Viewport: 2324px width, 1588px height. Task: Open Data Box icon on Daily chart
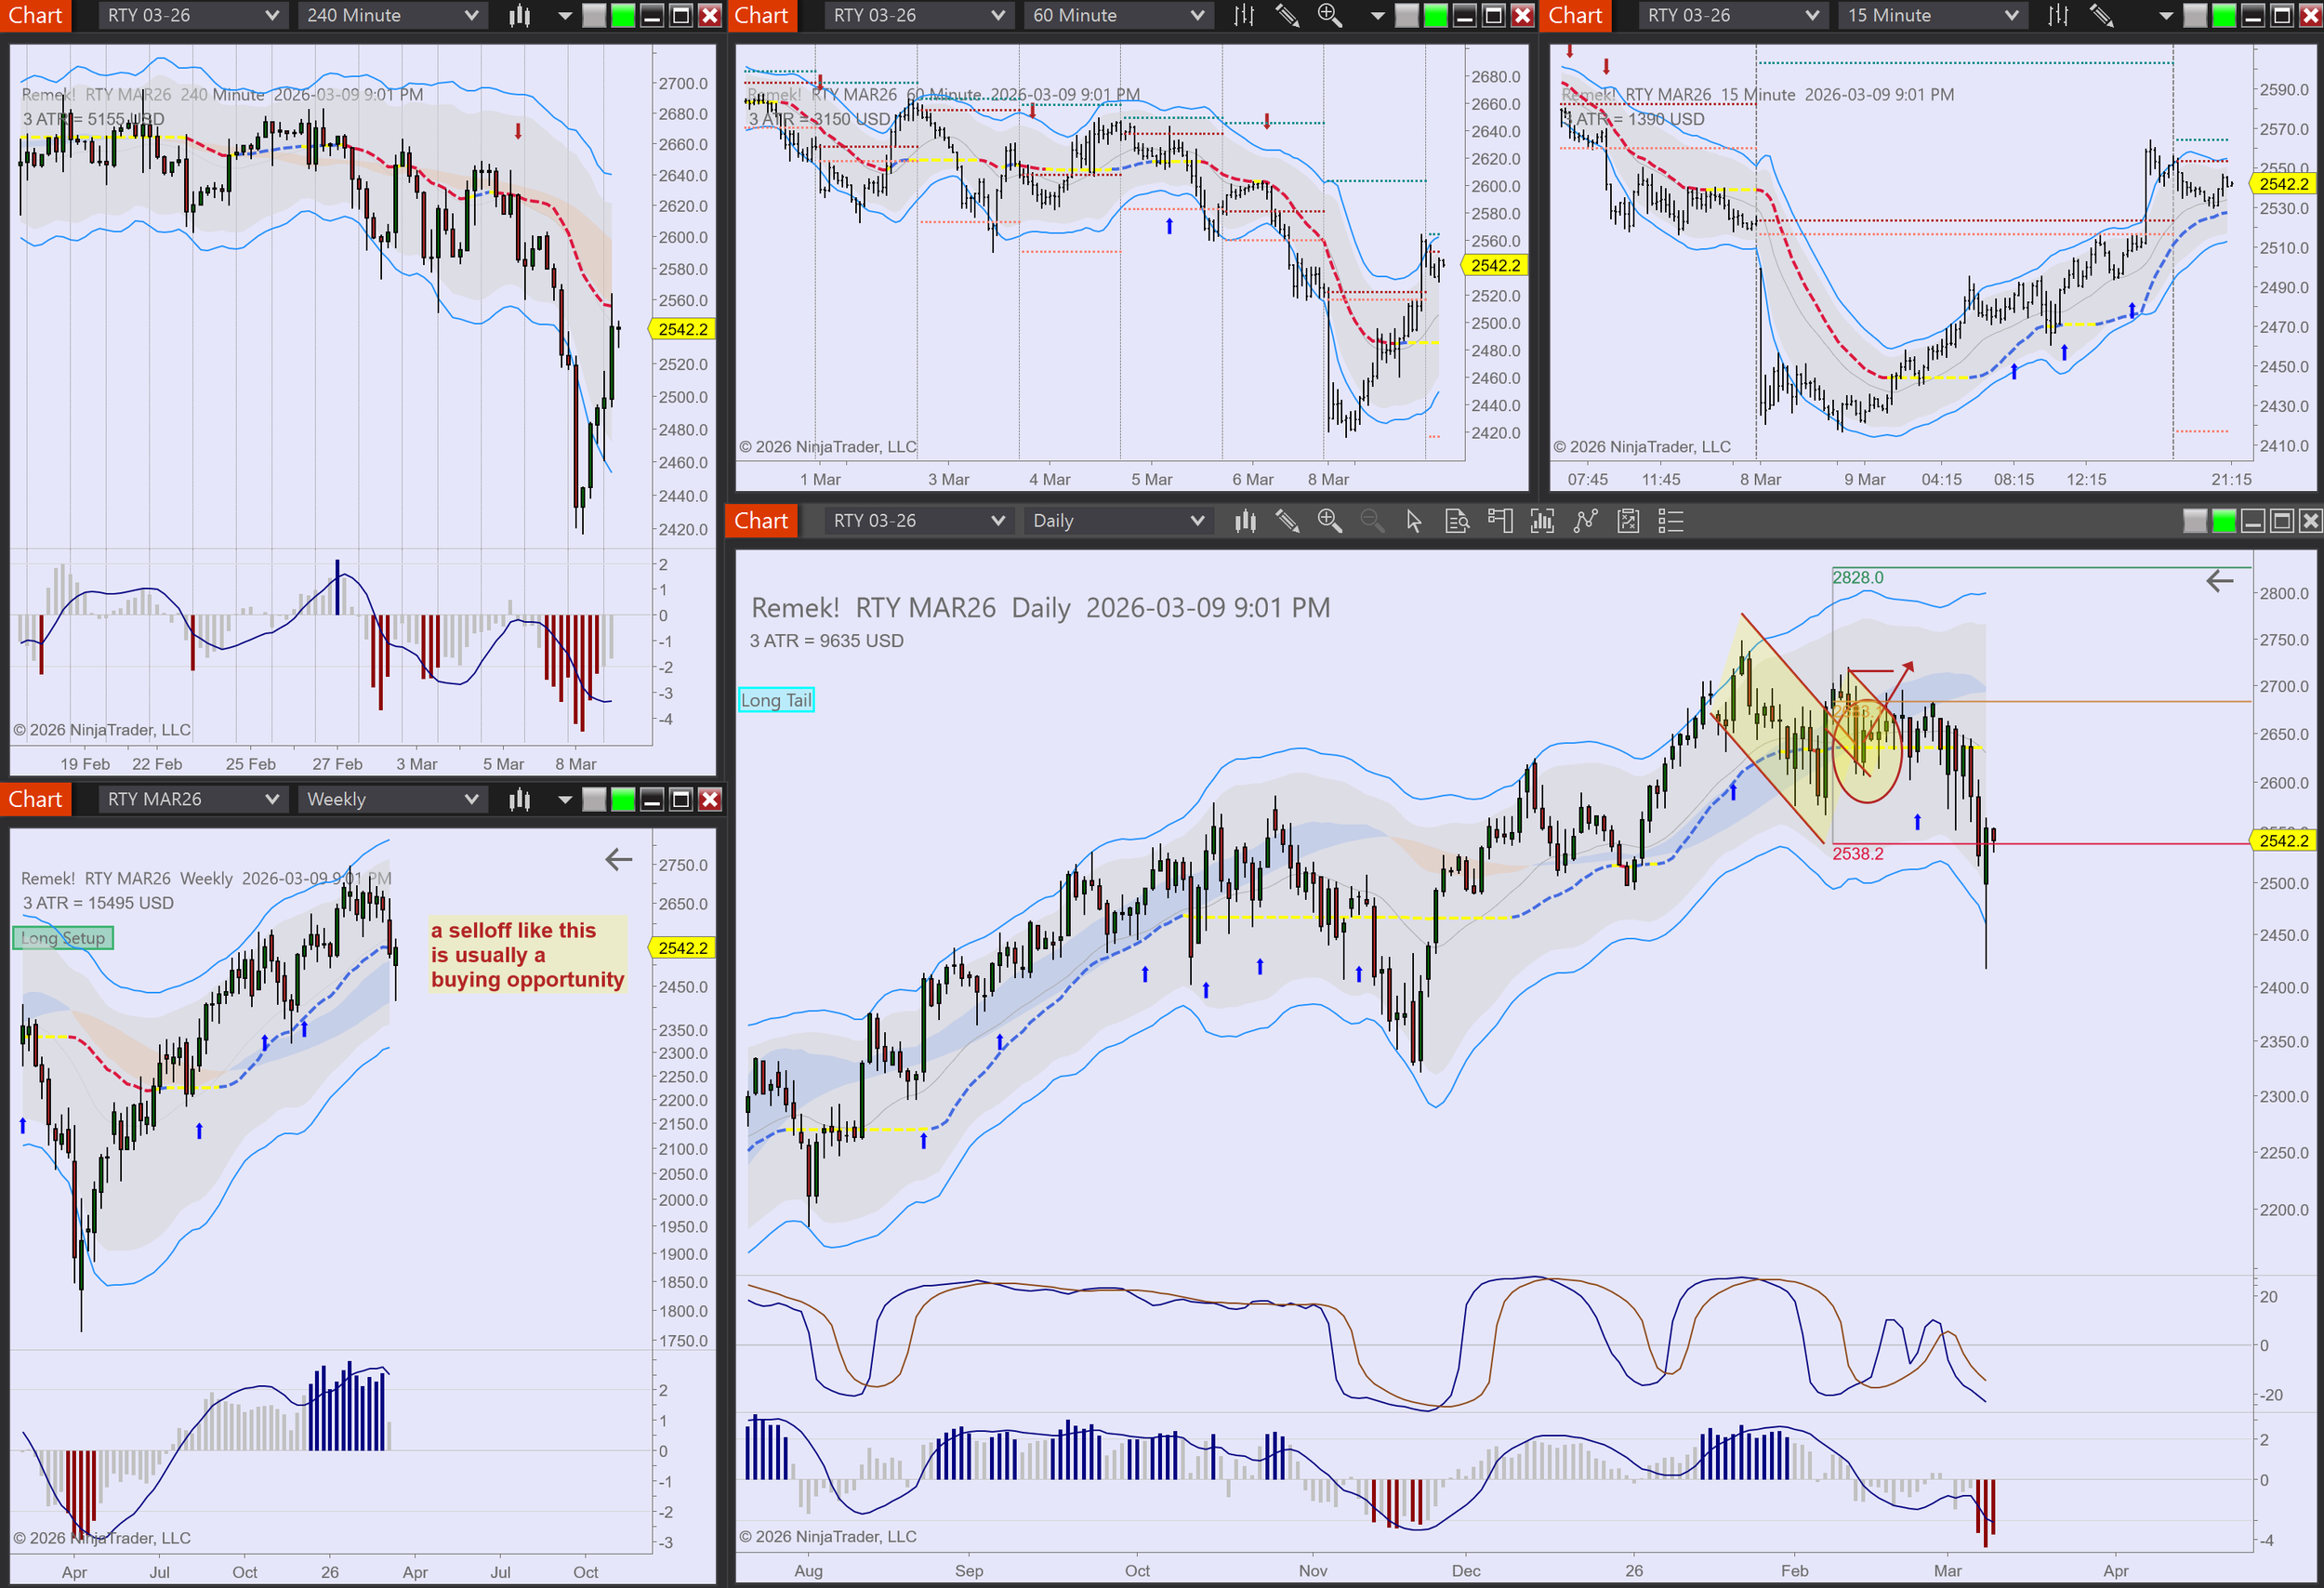[x=1457, y=521]
